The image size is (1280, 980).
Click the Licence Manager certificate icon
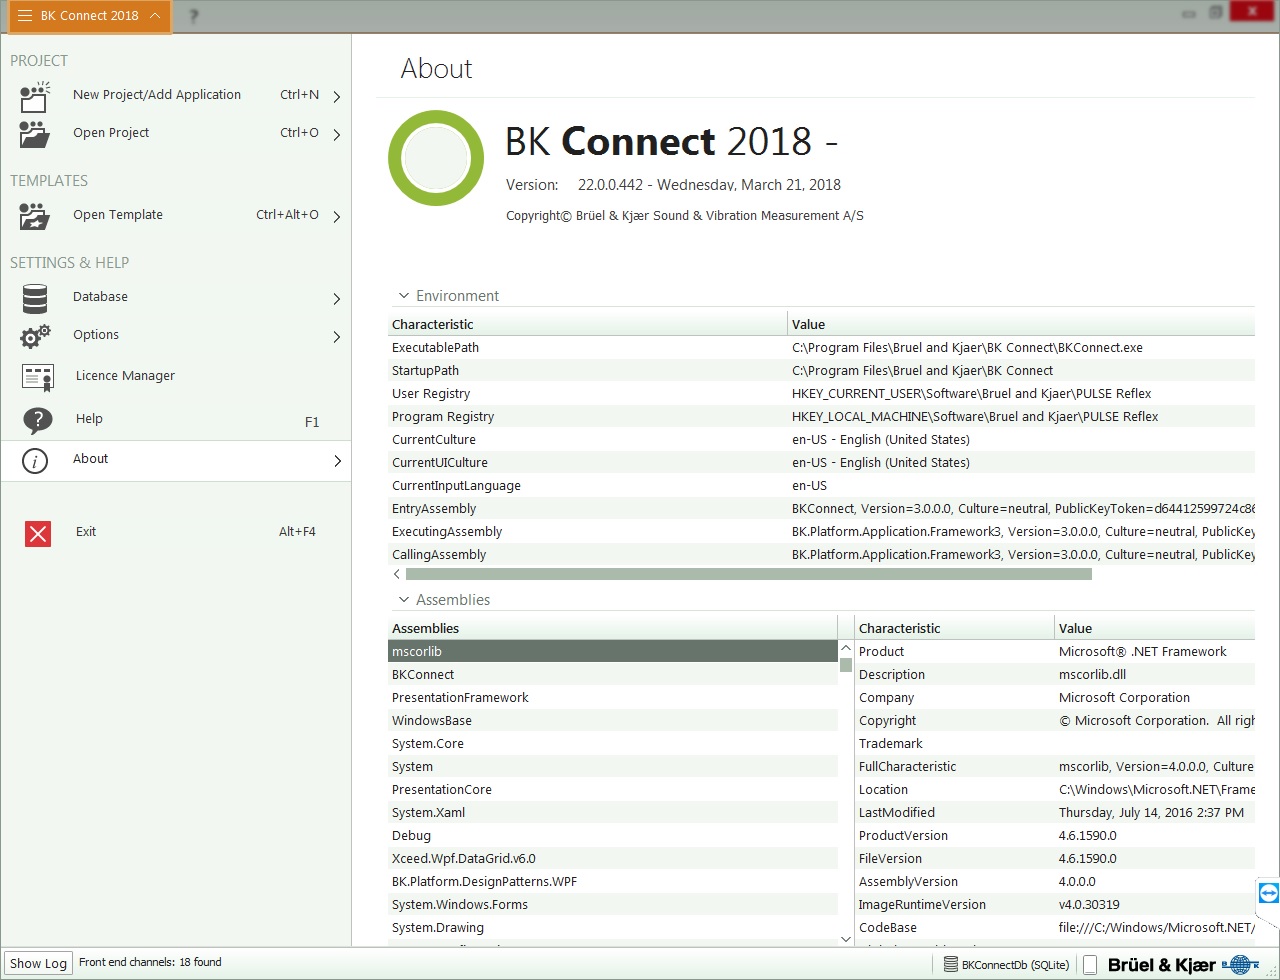pyautogui.click(x=37, y=376)
